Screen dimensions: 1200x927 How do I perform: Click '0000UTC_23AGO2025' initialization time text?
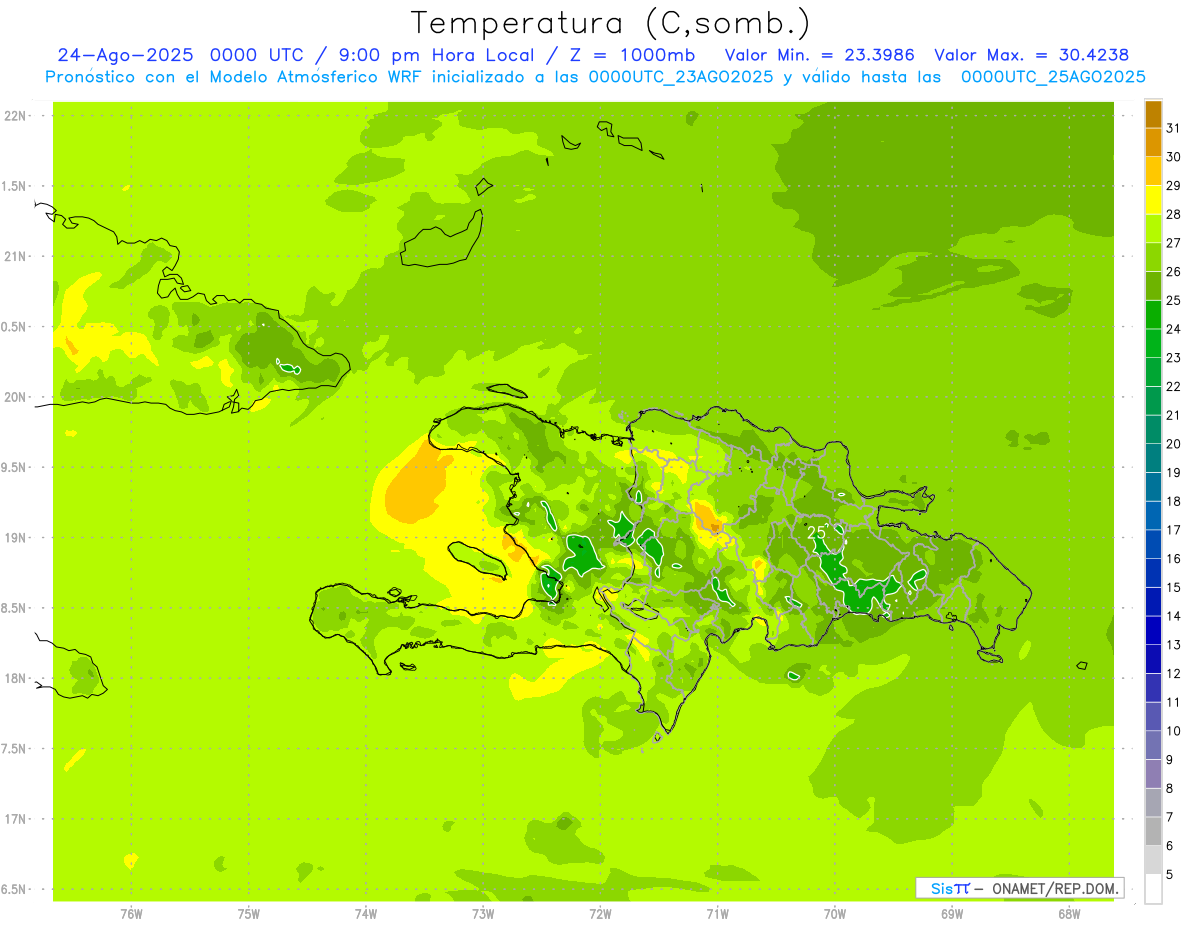[x=681, y=77]
